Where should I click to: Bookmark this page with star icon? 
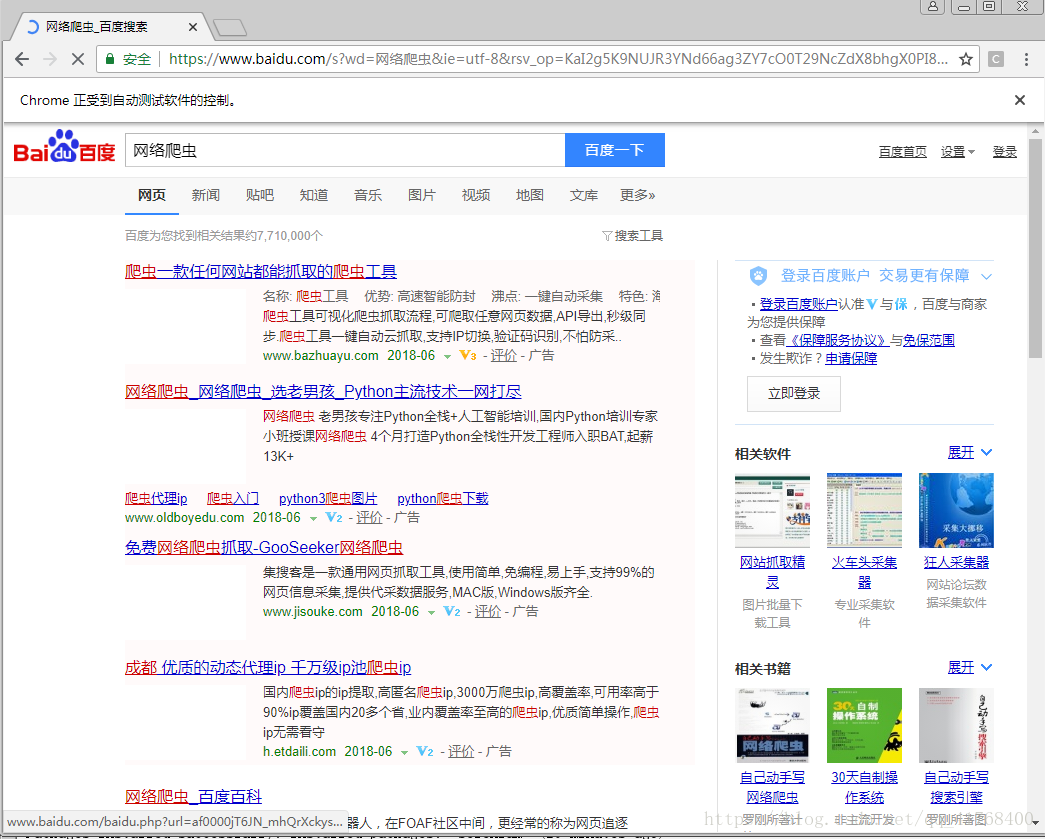click(966, 59)
